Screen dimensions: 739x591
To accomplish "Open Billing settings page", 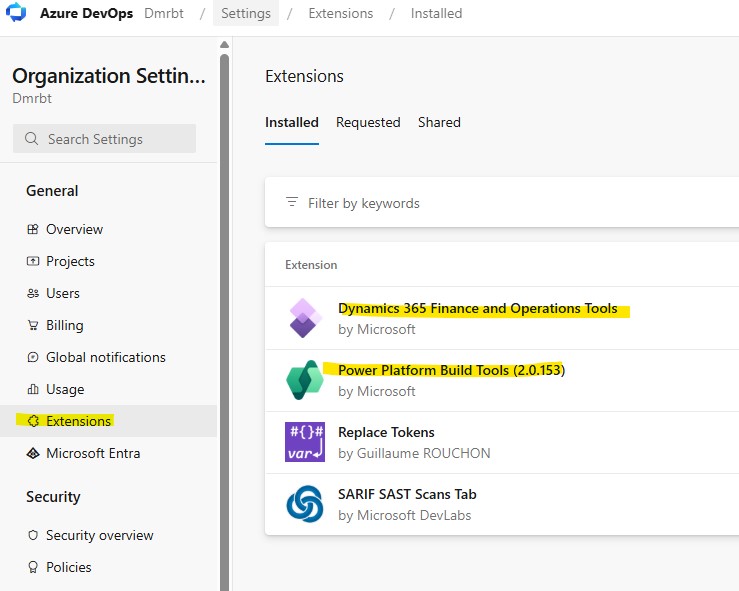I will coord(65,325).
